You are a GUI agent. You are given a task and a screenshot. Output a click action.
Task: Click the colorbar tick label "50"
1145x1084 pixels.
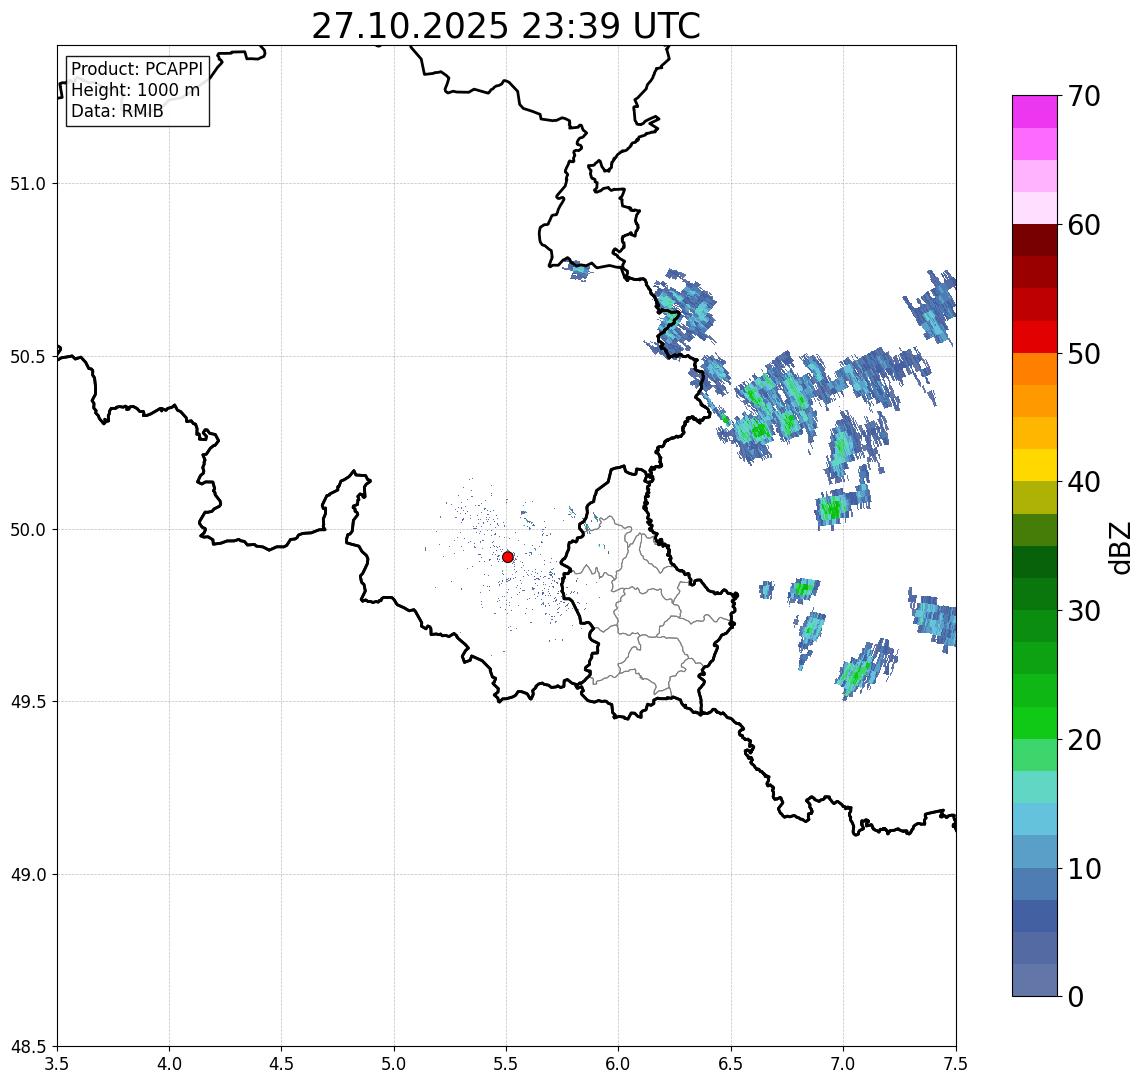(1083, 354)
